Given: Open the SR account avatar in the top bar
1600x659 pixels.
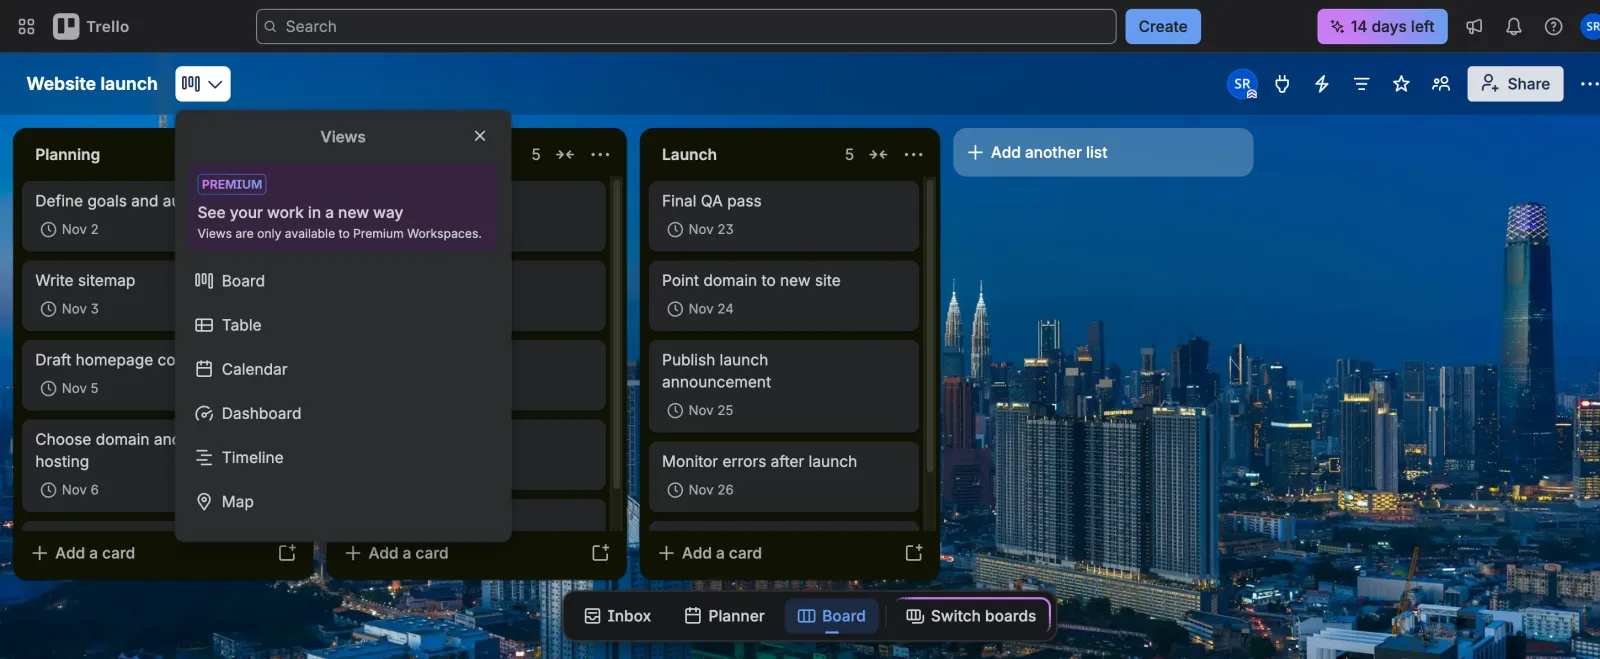Looking at the screenshot, I should point(1590,27).
